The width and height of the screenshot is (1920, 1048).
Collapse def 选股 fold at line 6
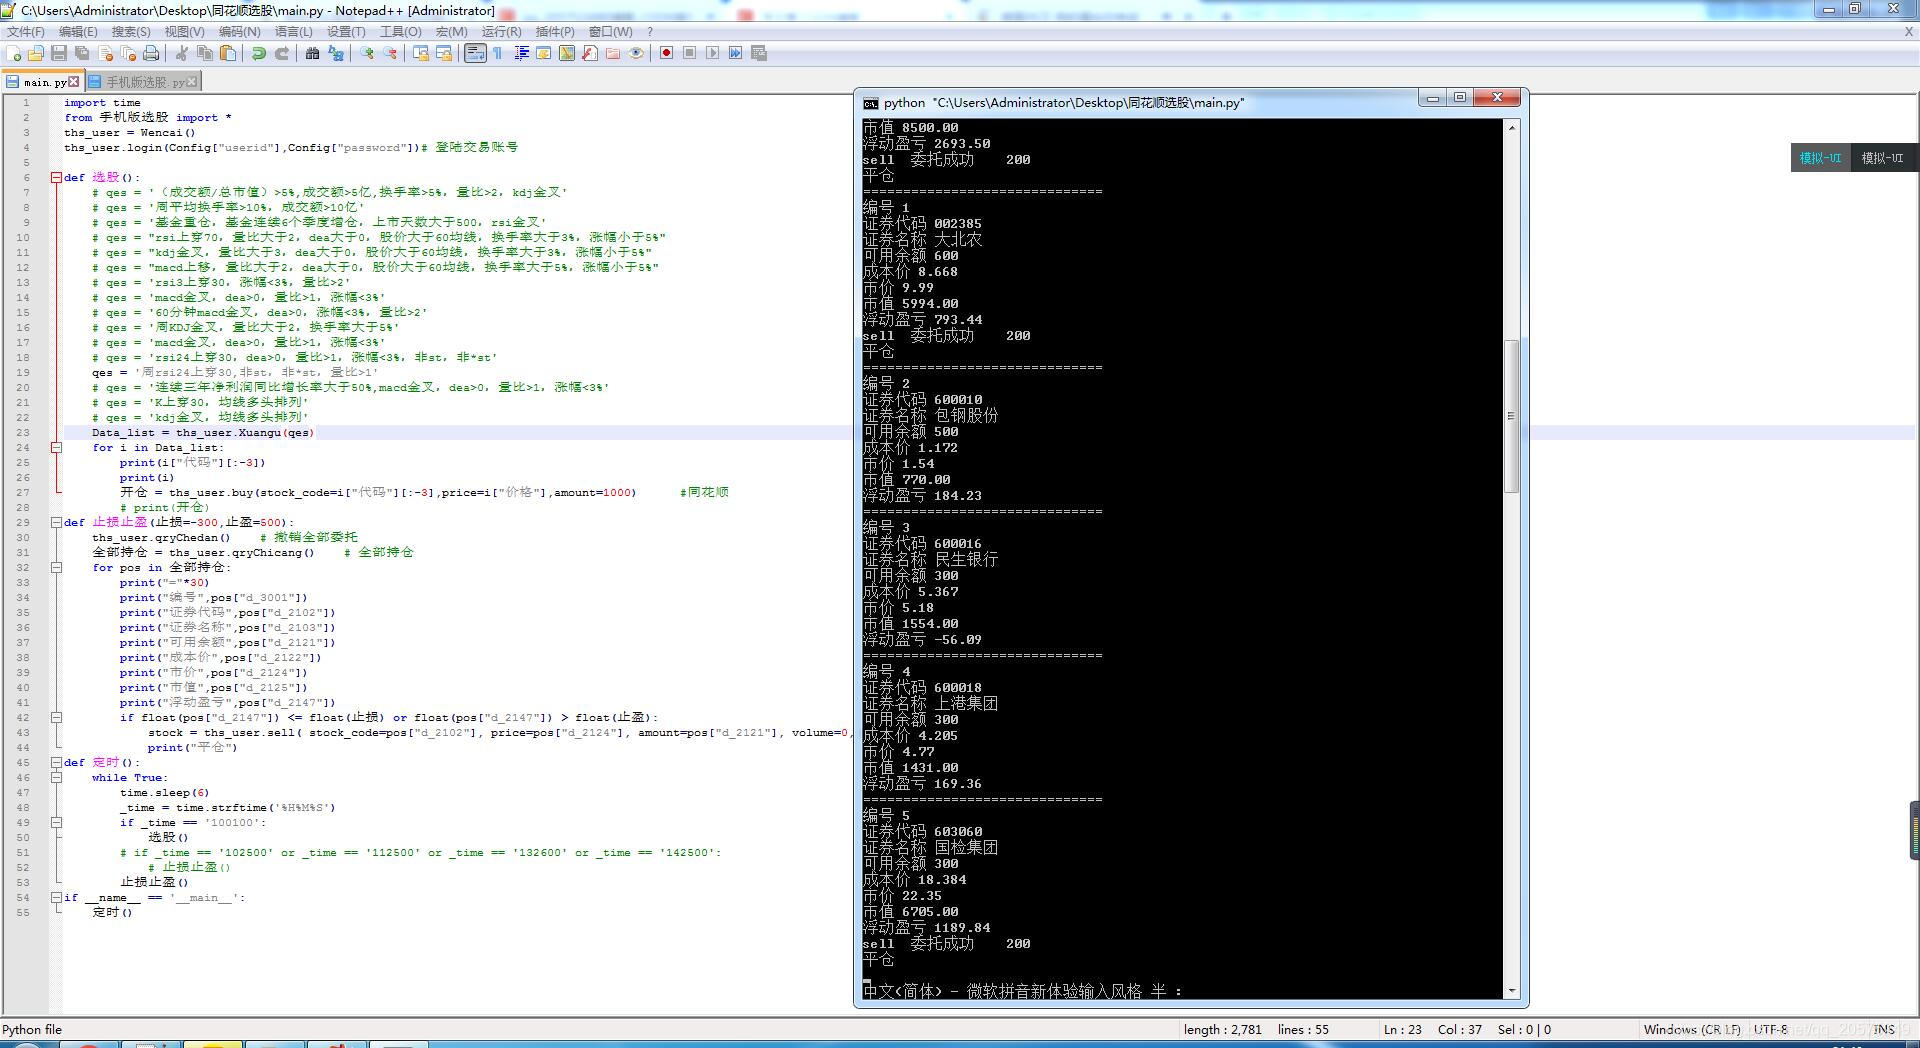pyautogui.click(x=56, y=178)
